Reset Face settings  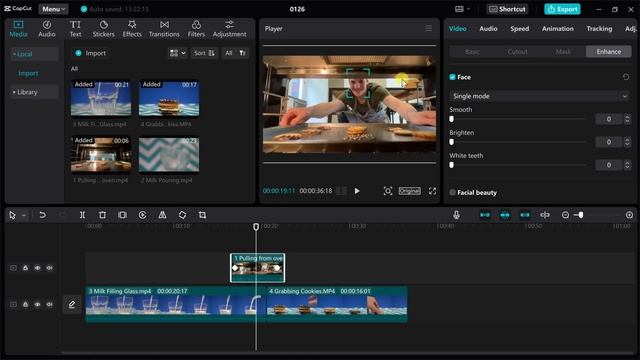(626, 77)
